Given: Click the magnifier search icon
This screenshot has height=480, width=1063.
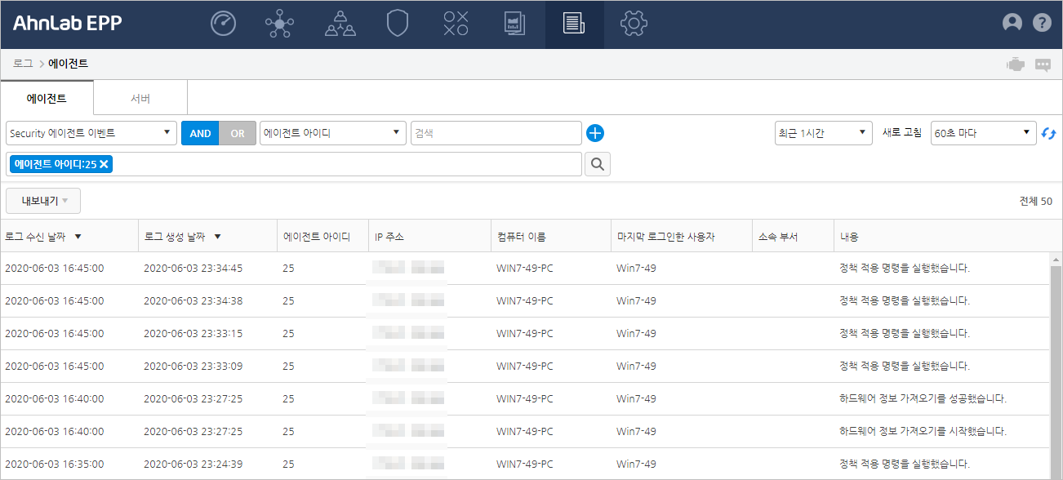Looking at the screenshot, I should pos(597,164).
